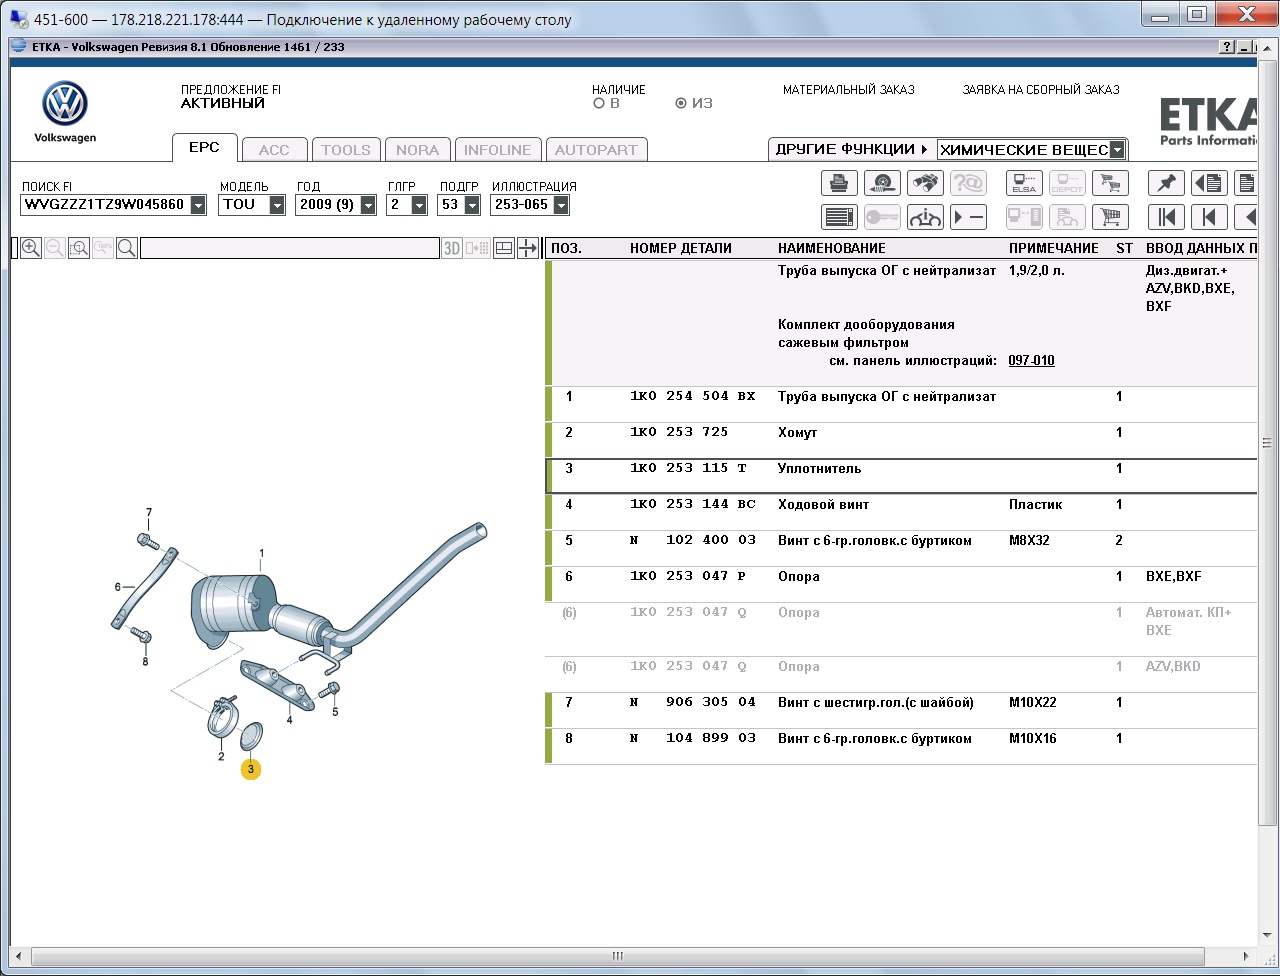The height and width of the screenshot is (976, 1280).
Task: Click the crosshair arrow icon
Action: (528, 248)
